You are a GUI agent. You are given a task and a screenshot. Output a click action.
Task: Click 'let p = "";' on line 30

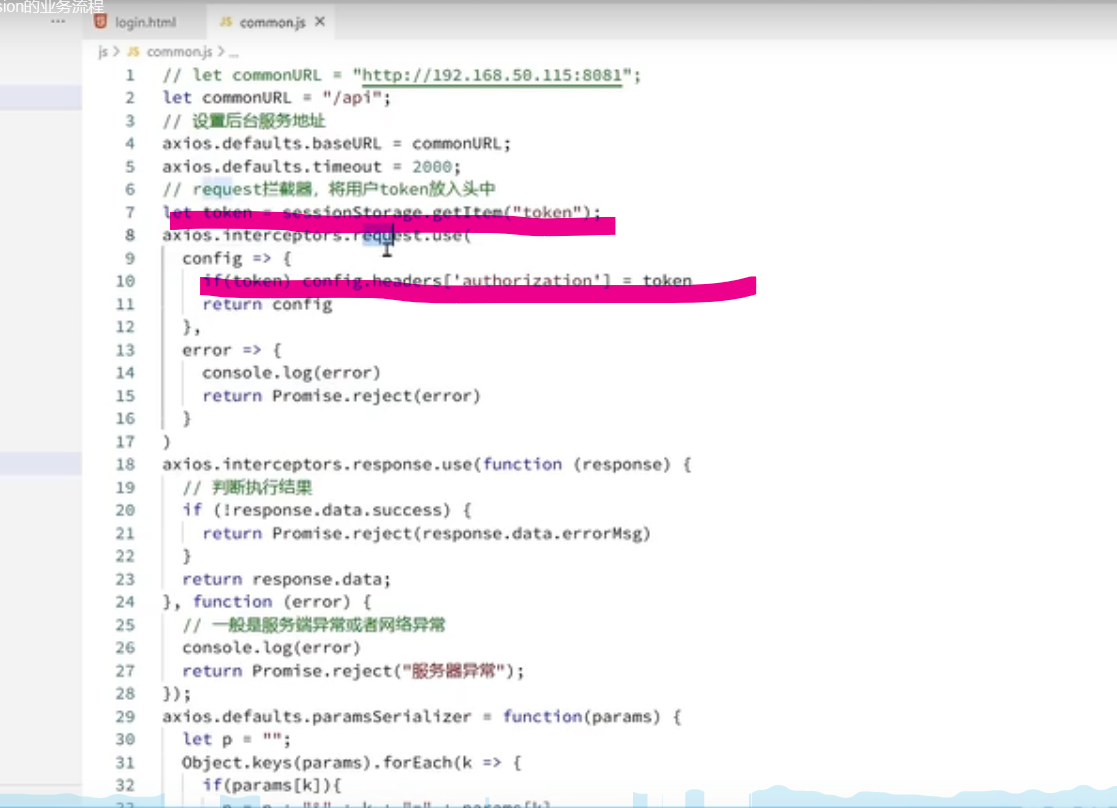click(237, 740)
